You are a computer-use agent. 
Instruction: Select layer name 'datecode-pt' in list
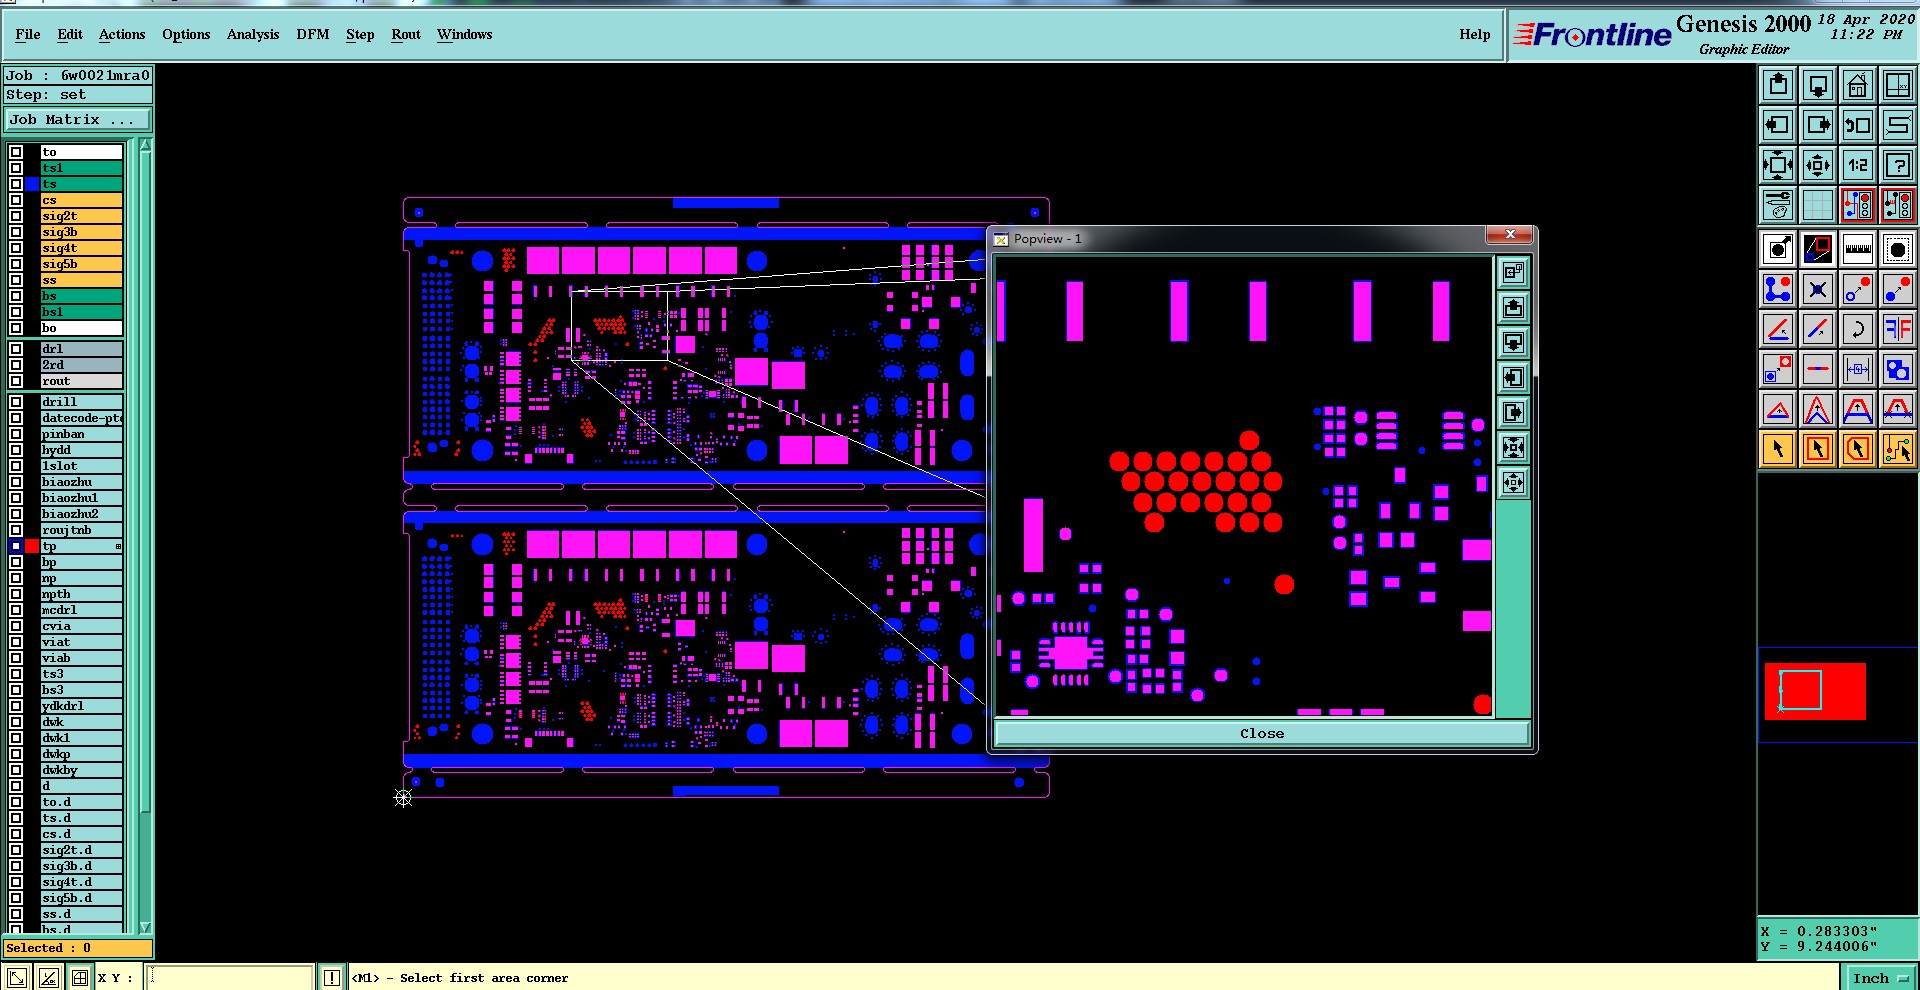(82, 418)
